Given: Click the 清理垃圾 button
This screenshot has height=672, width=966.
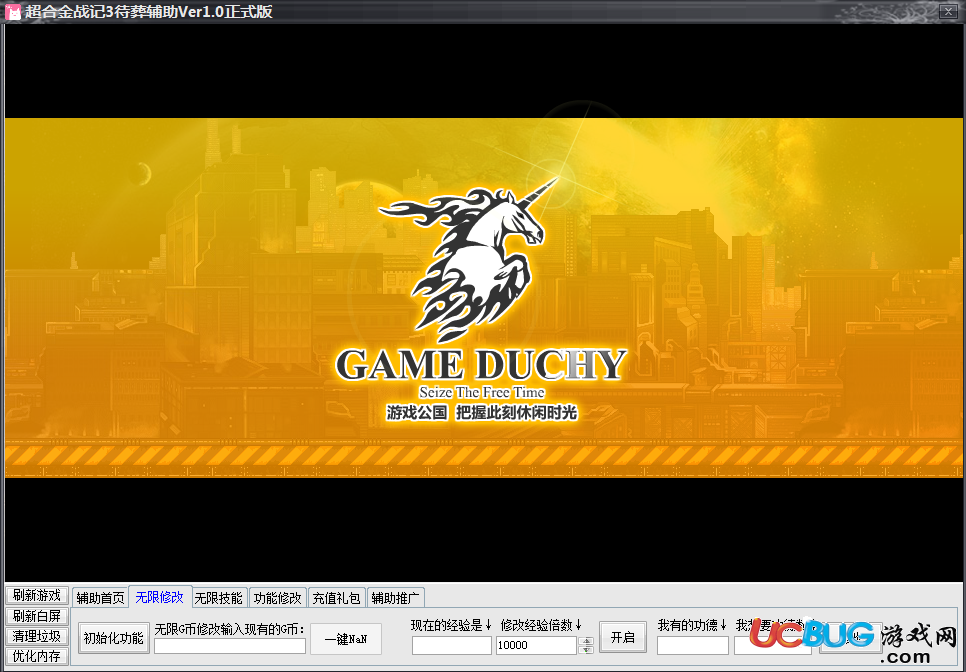Looking at the screenshot, I should click(x=37, y=636).
